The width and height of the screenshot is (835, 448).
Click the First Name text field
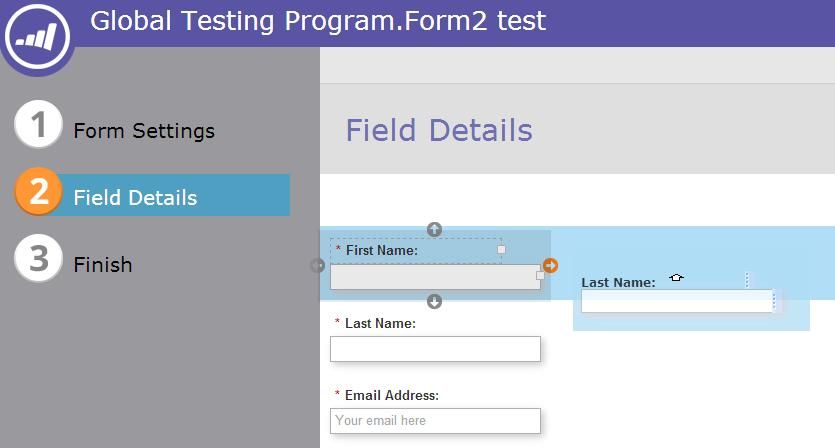[x=434, y=277]
